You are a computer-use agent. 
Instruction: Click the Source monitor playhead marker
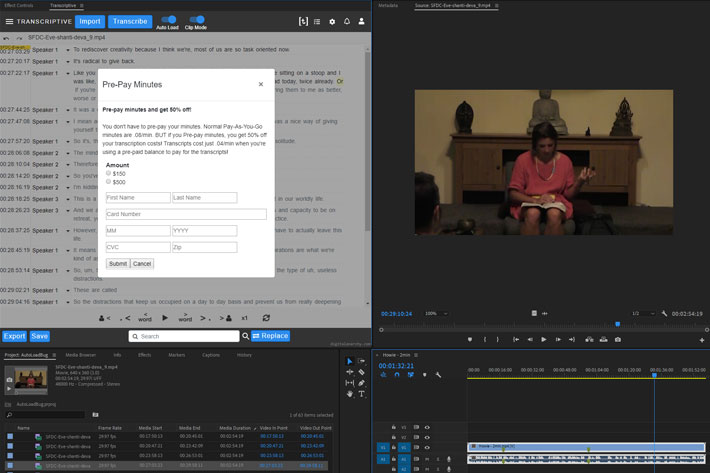[617, 324]
